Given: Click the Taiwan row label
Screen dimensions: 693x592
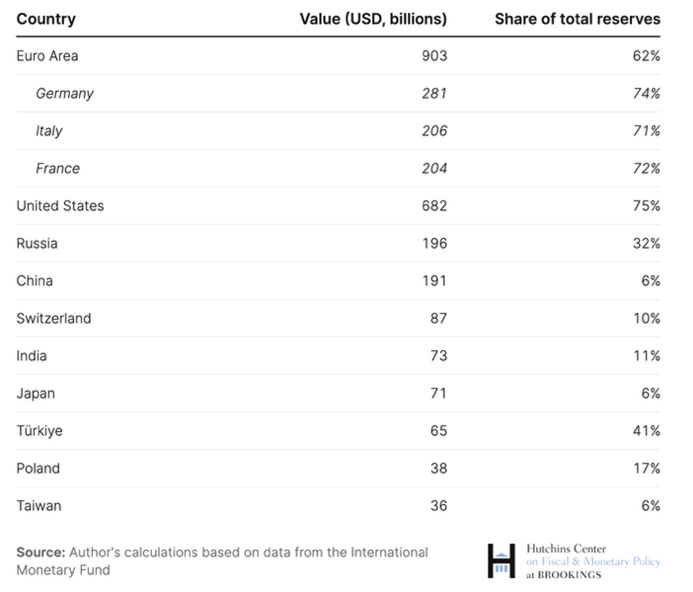Looking at the screenshot, I should (x=39, y=506).
